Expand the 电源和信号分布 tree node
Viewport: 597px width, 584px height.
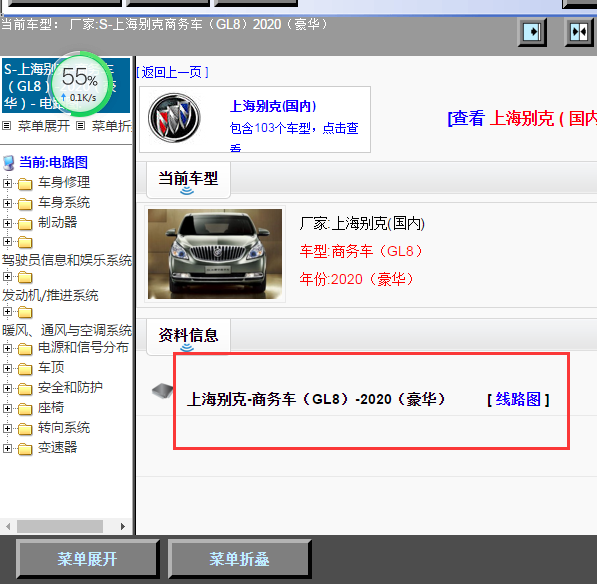tap(7, 348)
